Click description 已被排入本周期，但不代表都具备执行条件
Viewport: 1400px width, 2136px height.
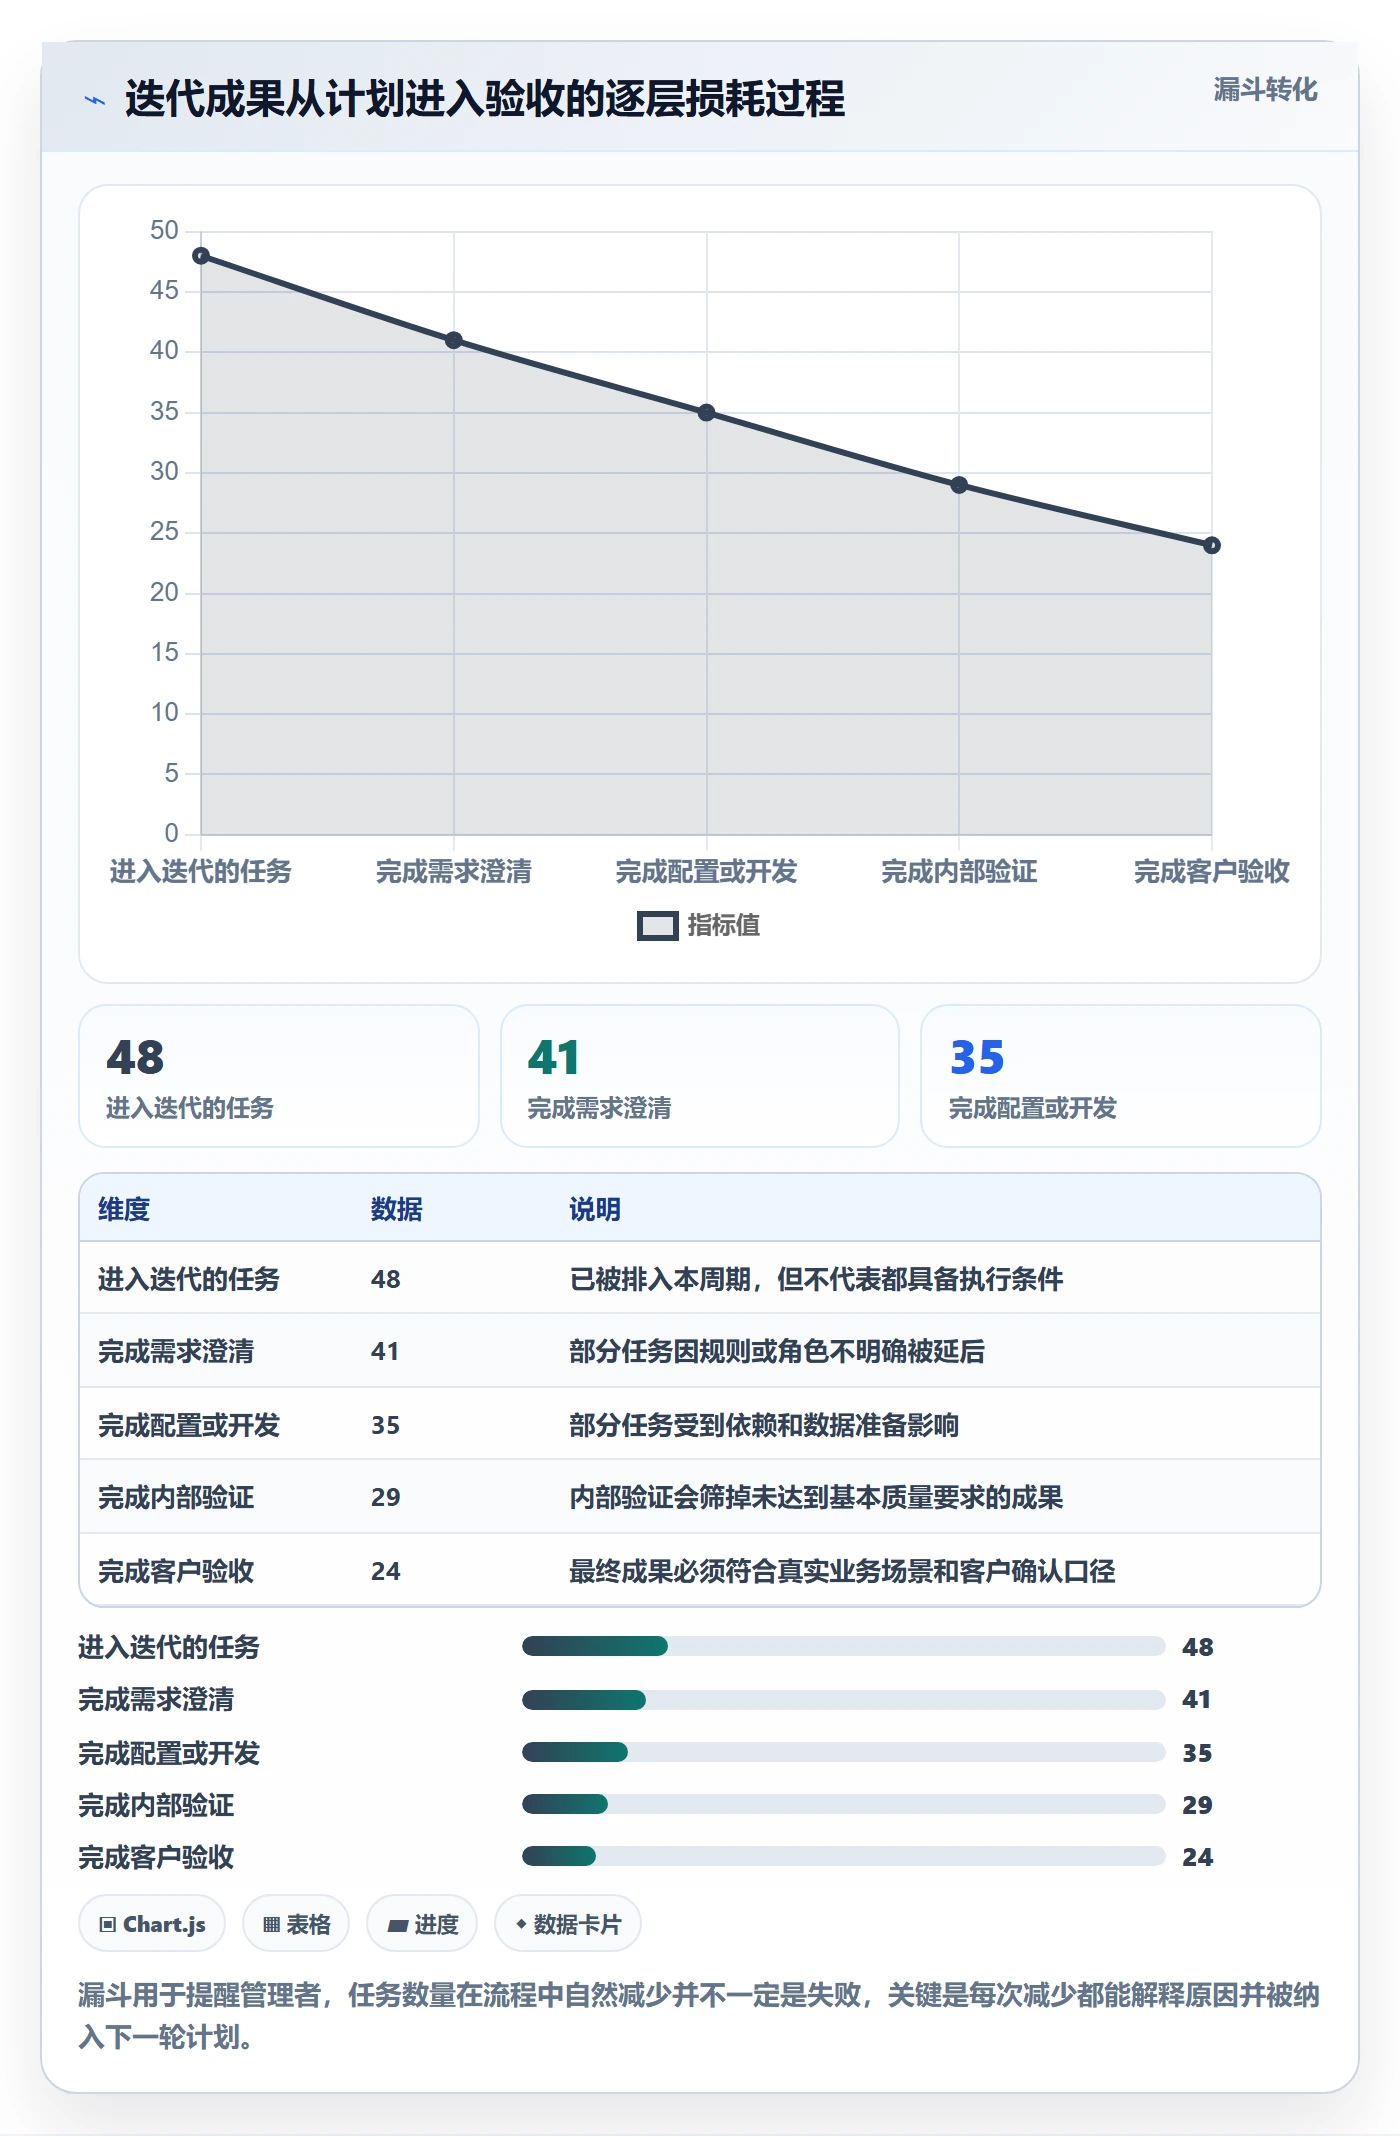[x=816, y=1279]
